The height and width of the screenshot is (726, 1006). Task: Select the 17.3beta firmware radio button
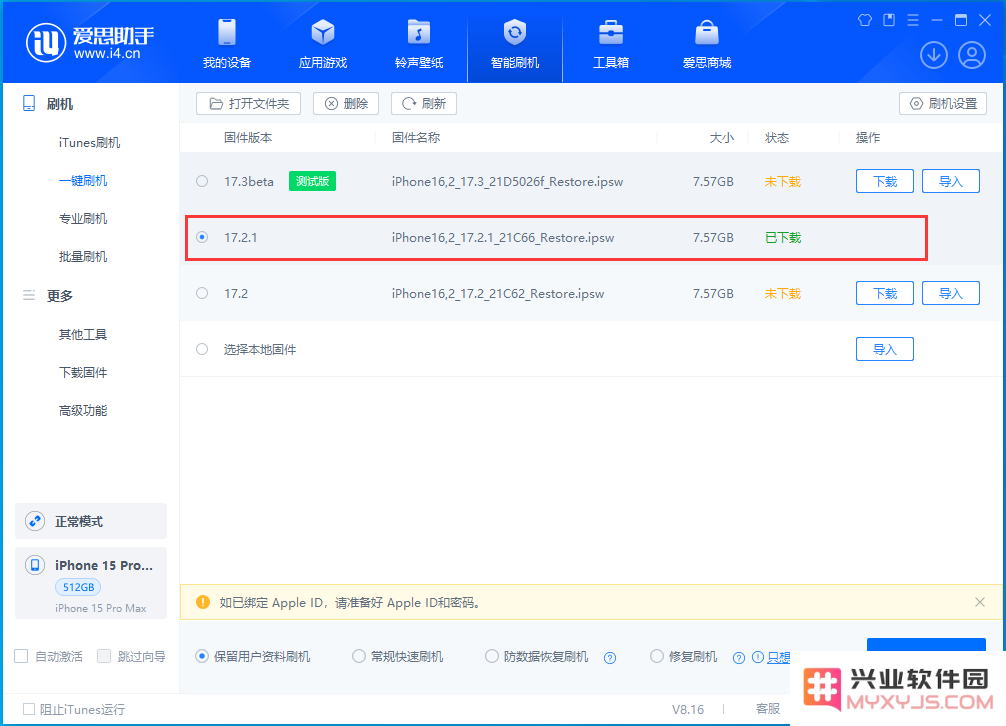(x=202, y=182)
